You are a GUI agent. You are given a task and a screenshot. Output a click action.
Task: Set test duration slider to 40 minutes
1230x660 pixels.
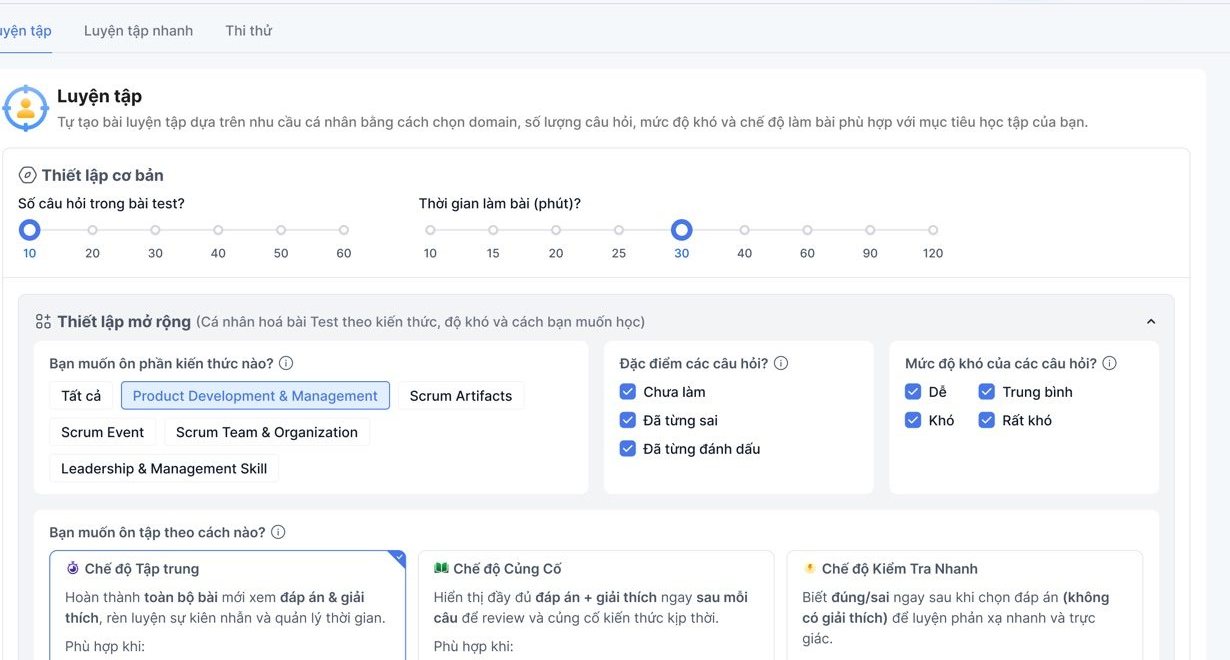click(x=744, y=230)
